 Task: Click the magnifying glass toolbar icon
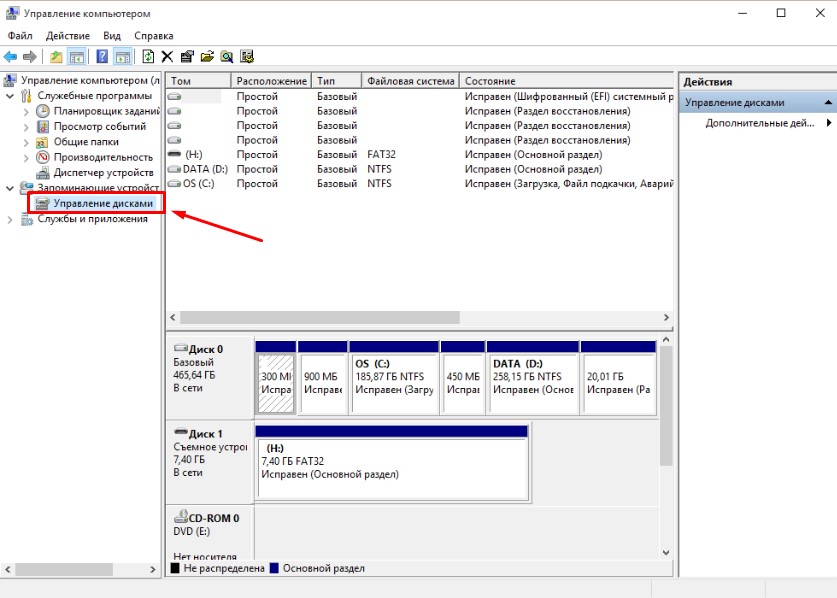227,57
